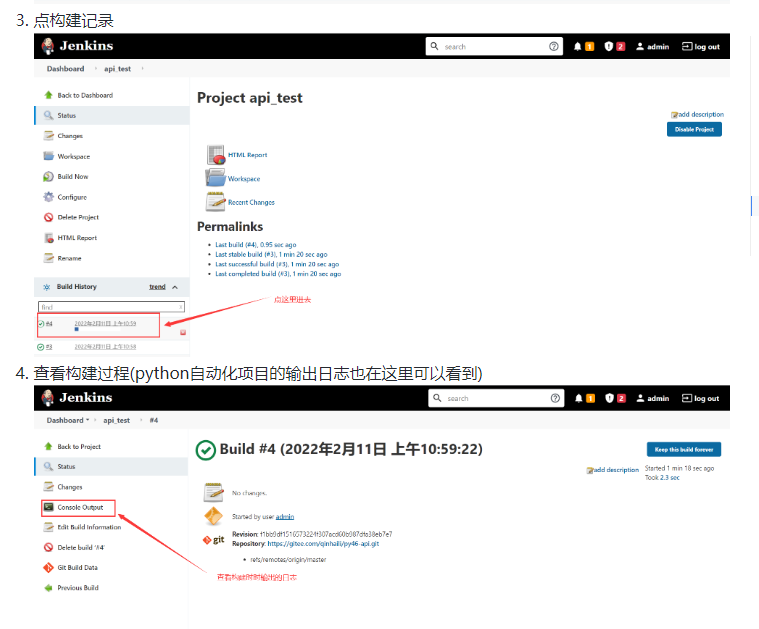This screenshot has width=759, height=629.
Task: Click the search help icon on the Build #4 page
Action: pos(555,398)
